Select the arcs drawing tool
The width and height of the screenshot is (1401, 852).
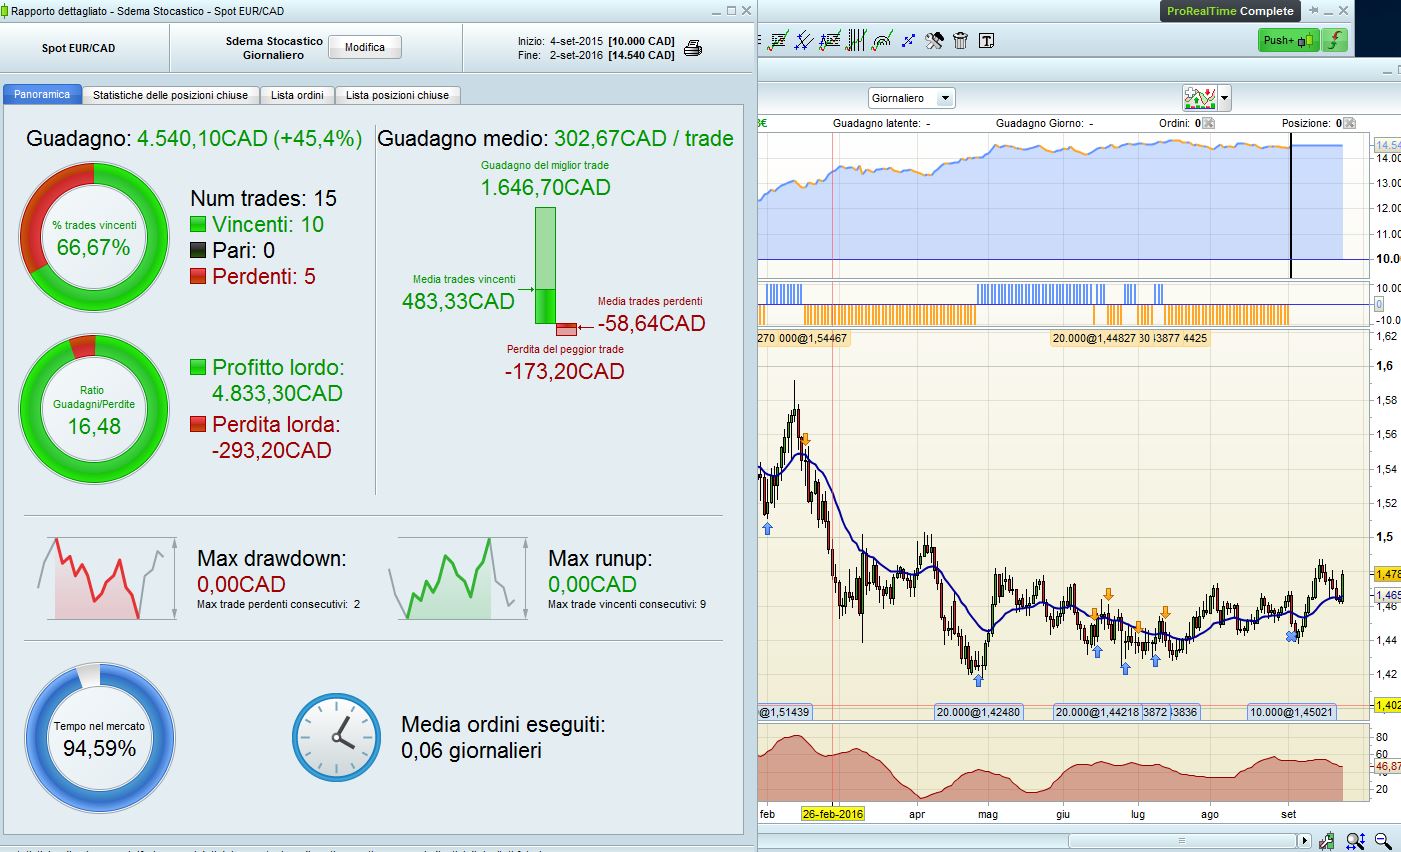click(882, 41)
